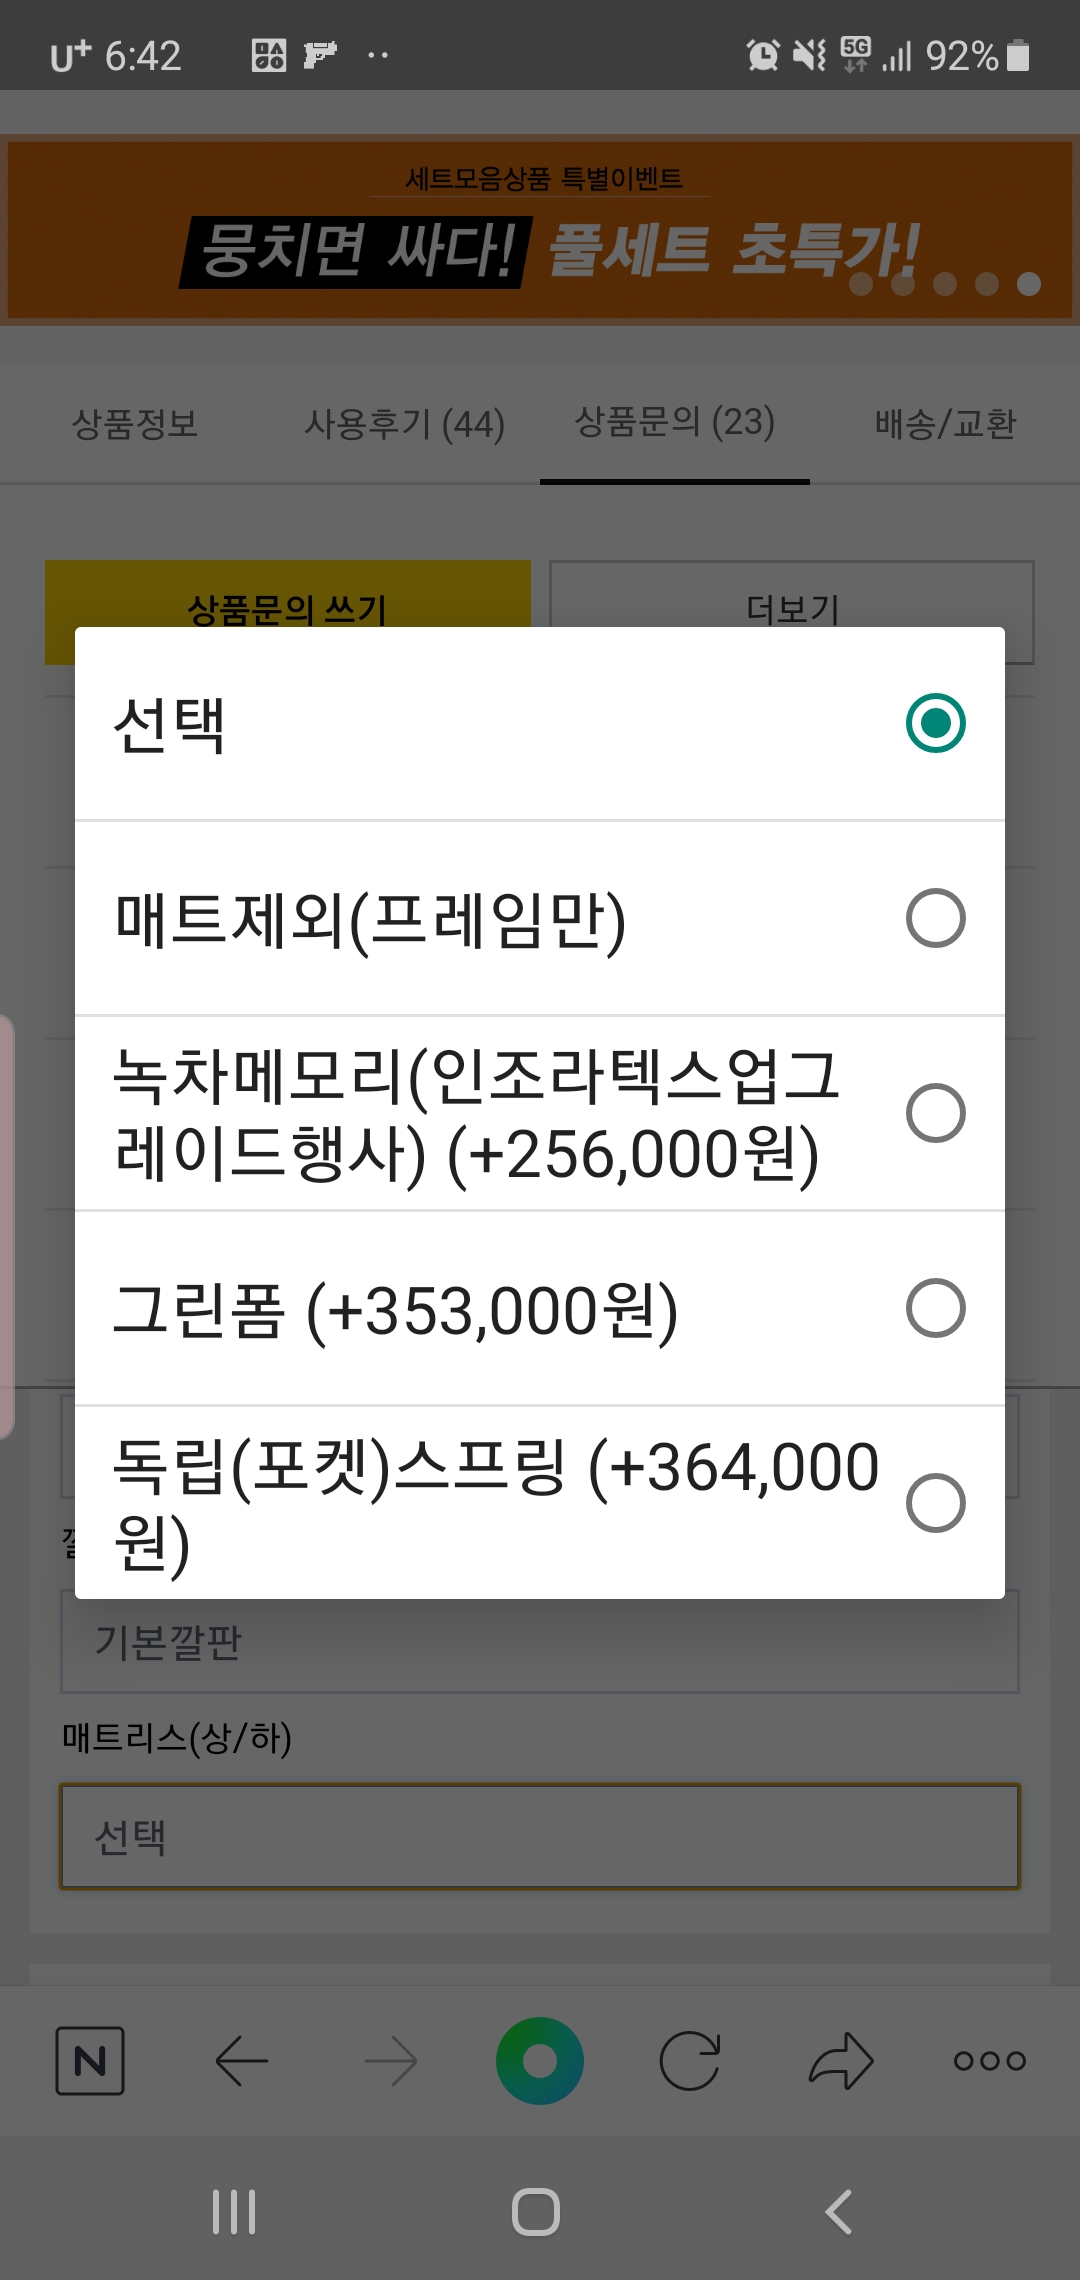This screenshot has width=1080, height=2280.
Task: Go back with browser back arrow
Action: coord(241,2061)
